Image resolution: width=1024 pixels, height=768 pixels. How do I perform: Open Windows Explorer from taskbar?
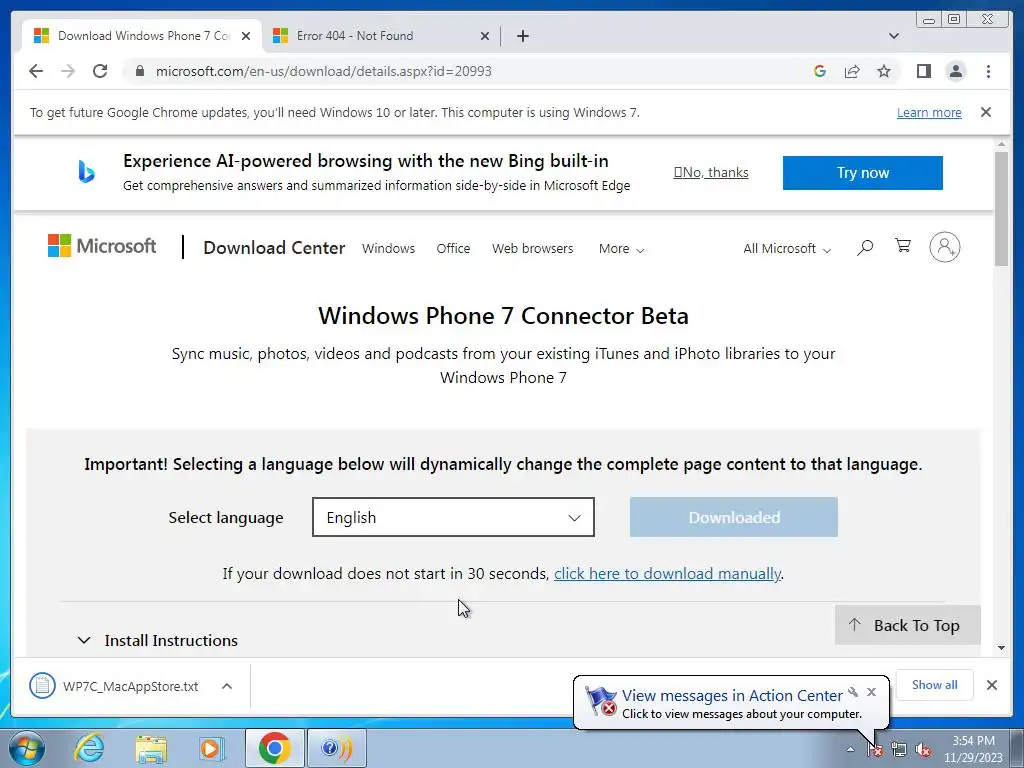(x=151, y=748)
